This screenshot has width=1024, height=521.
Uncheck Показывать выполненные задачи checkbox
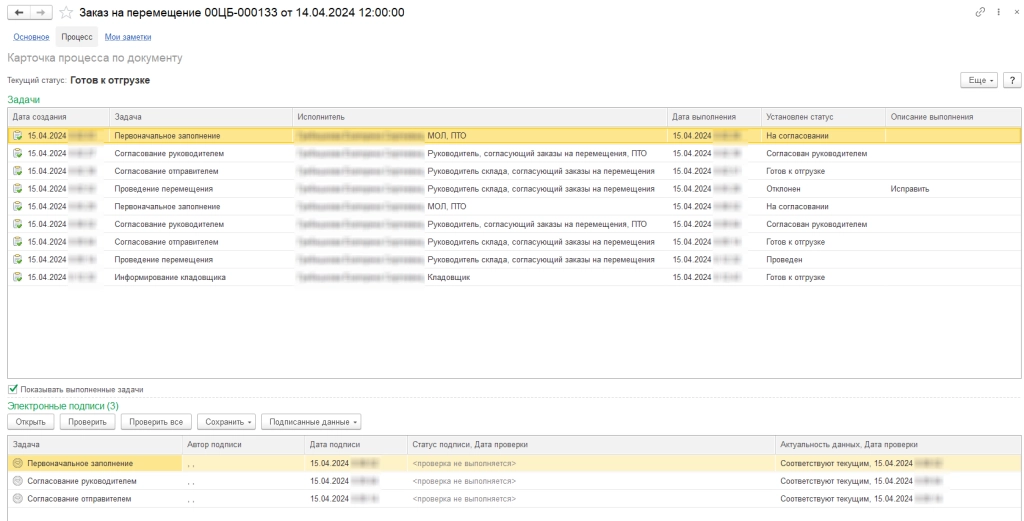pos(13,389)
